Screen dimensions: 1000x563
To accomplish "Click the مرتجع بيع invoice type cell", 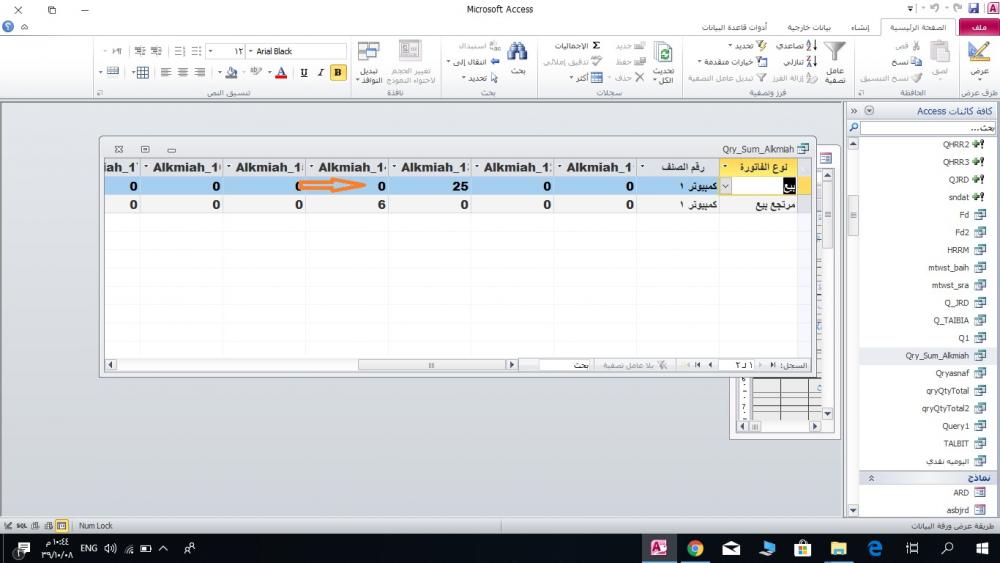I will (x=758, y=205).
